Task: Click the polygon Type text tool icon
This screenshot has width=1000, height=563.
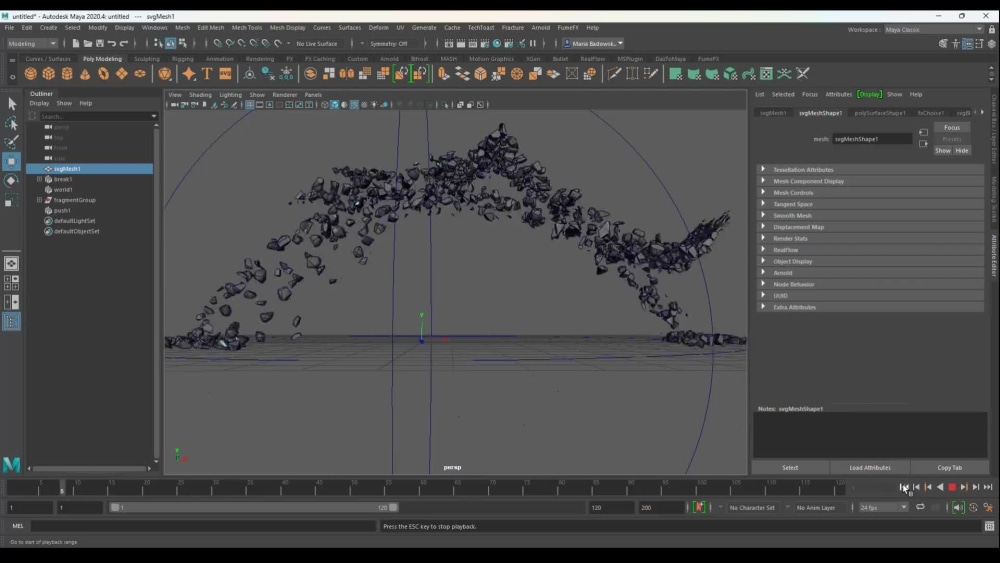Action: point(207,74)
